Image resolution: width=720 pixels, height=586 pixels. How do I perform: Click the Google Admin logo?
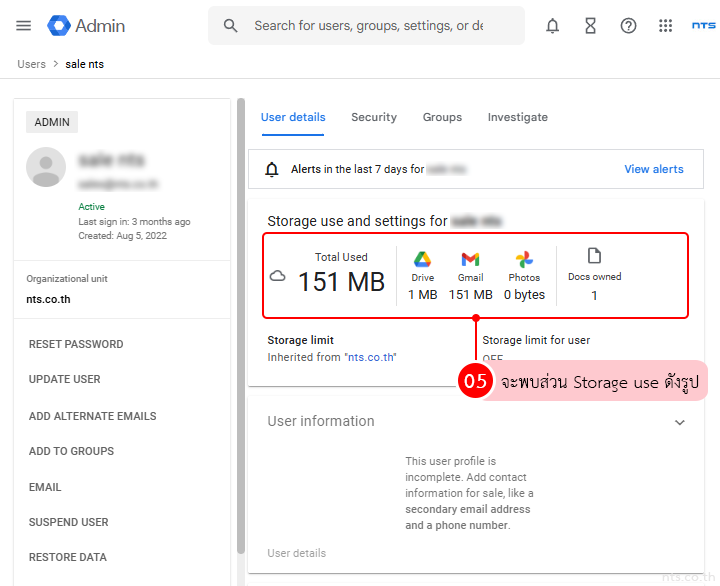[x=85, y=26]
